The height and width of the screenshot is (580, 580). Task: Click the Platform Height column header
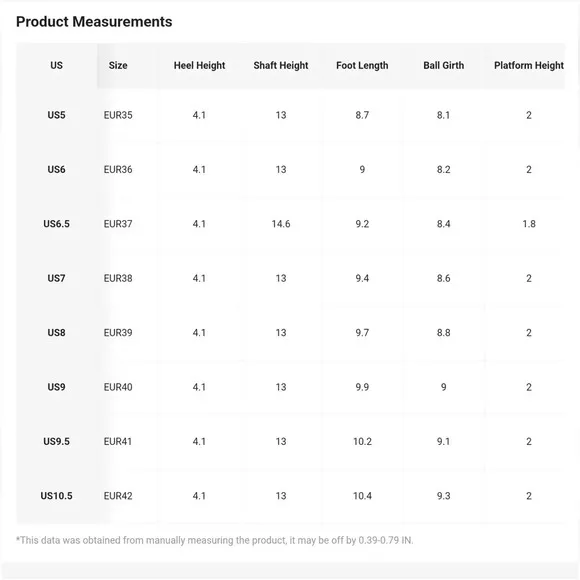pos(529,65)
